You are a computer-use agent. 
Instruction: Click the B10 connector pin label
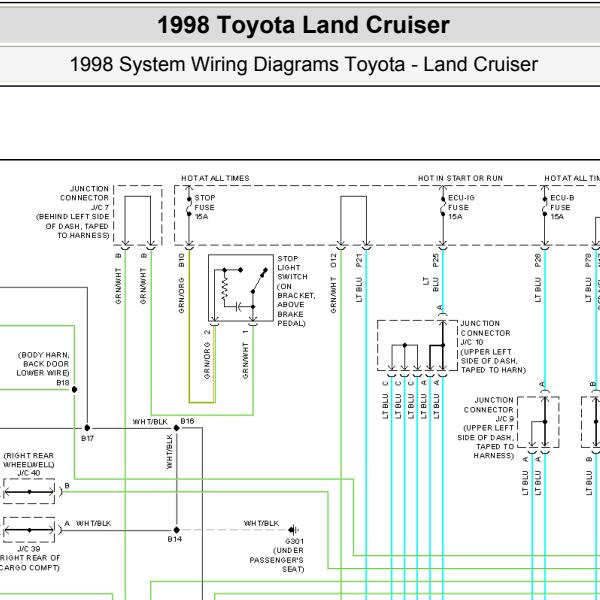pyautogui.click(x=181, y=260)
